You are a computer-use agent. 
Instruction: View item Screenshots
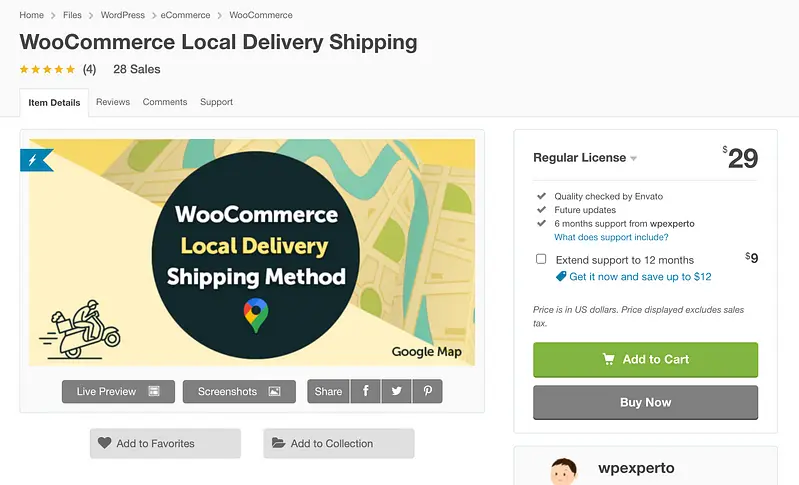click(x=239, y=391)
